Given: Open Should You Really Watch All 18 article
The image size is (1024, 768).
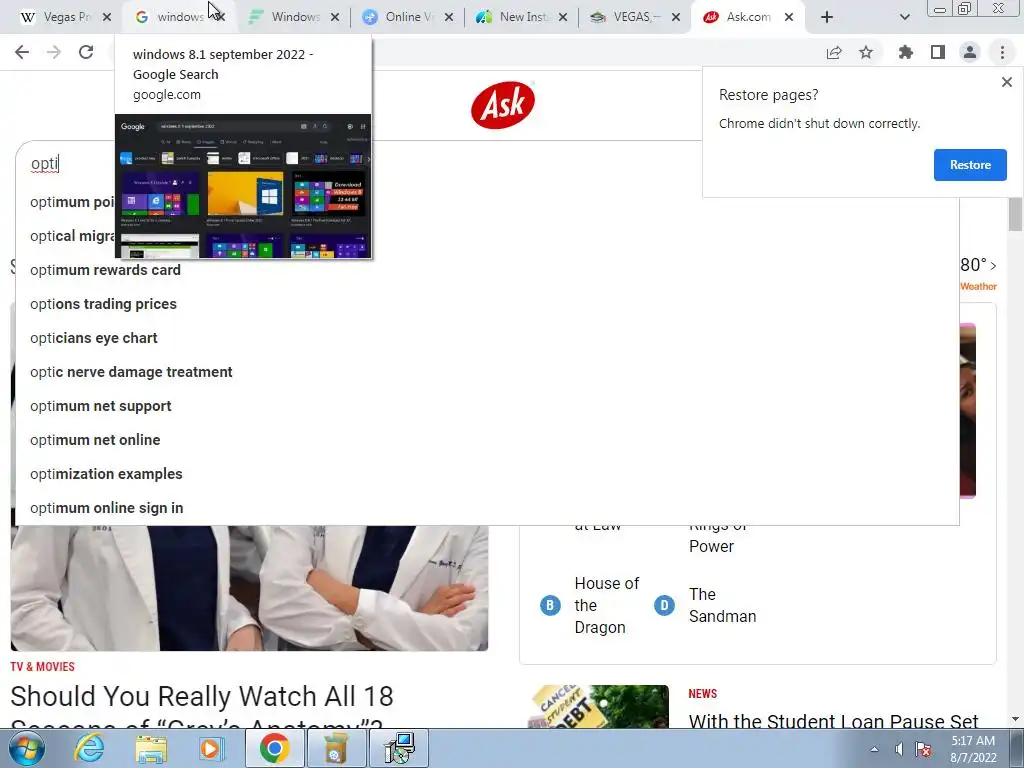Looking at the screenshot, I should (x=202, y=705).
